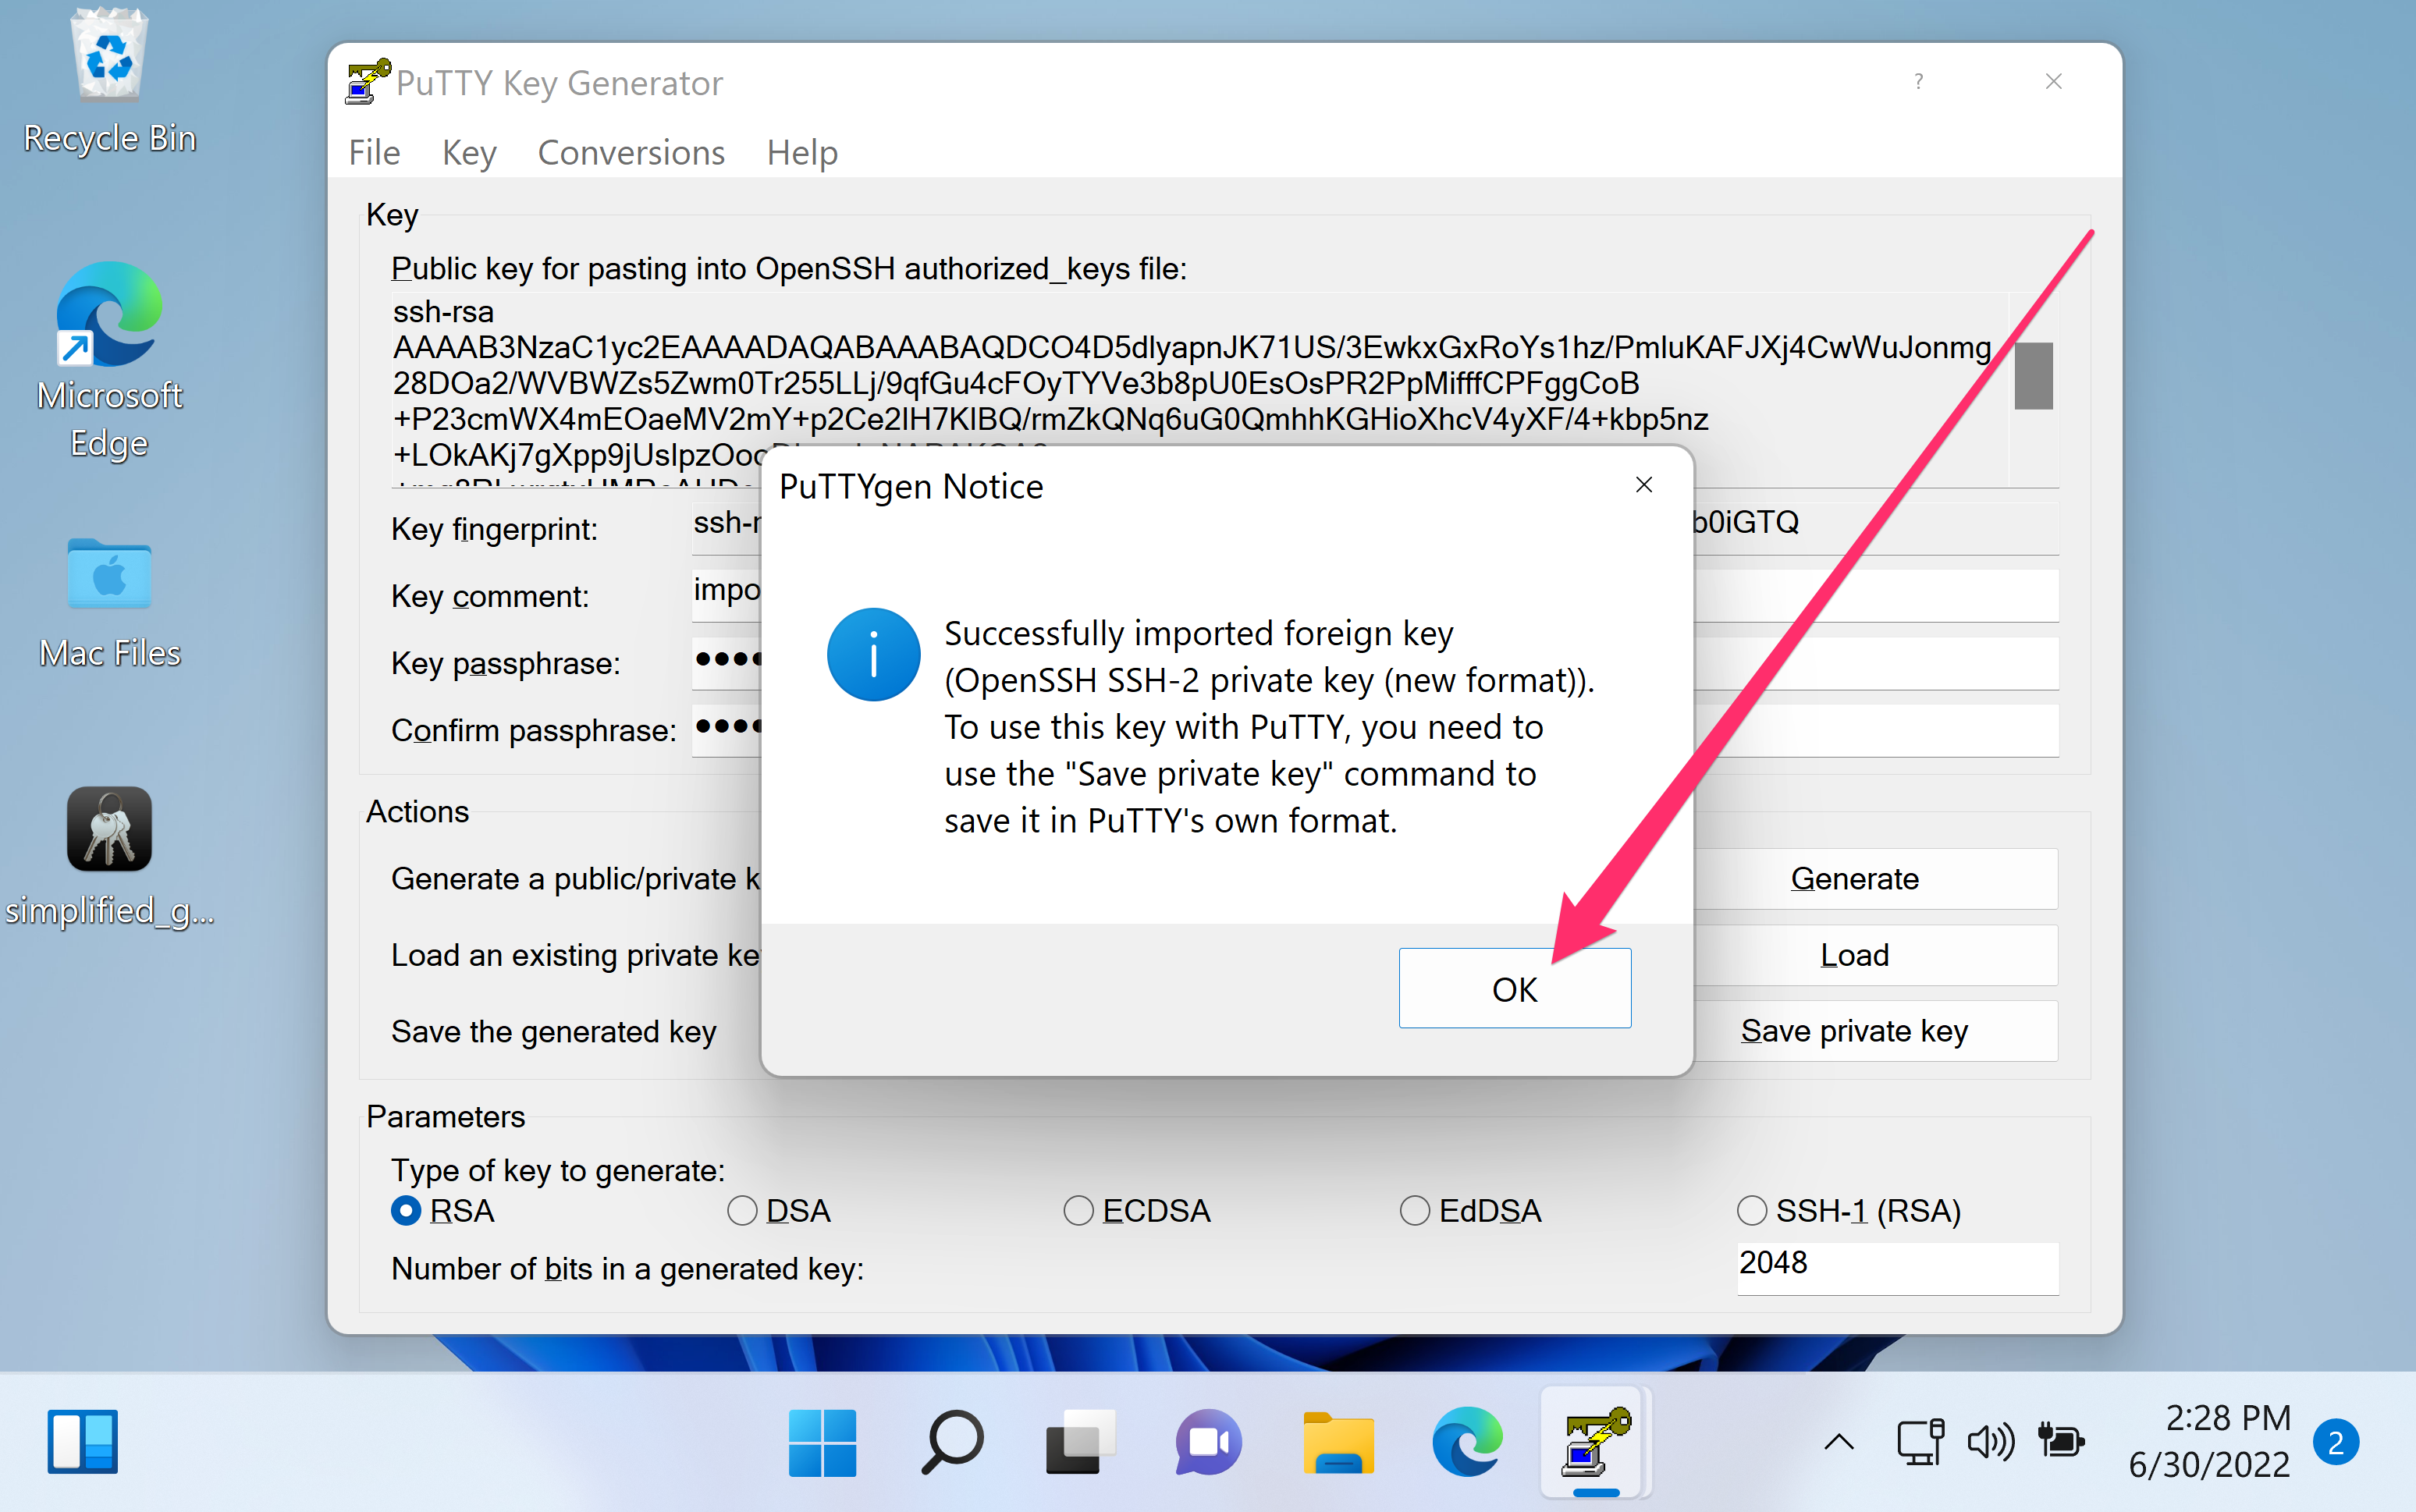Screen dimensions: 2416x1512
Task: Open the Widgets panel on the taskbar
Action: point(83,1442)
